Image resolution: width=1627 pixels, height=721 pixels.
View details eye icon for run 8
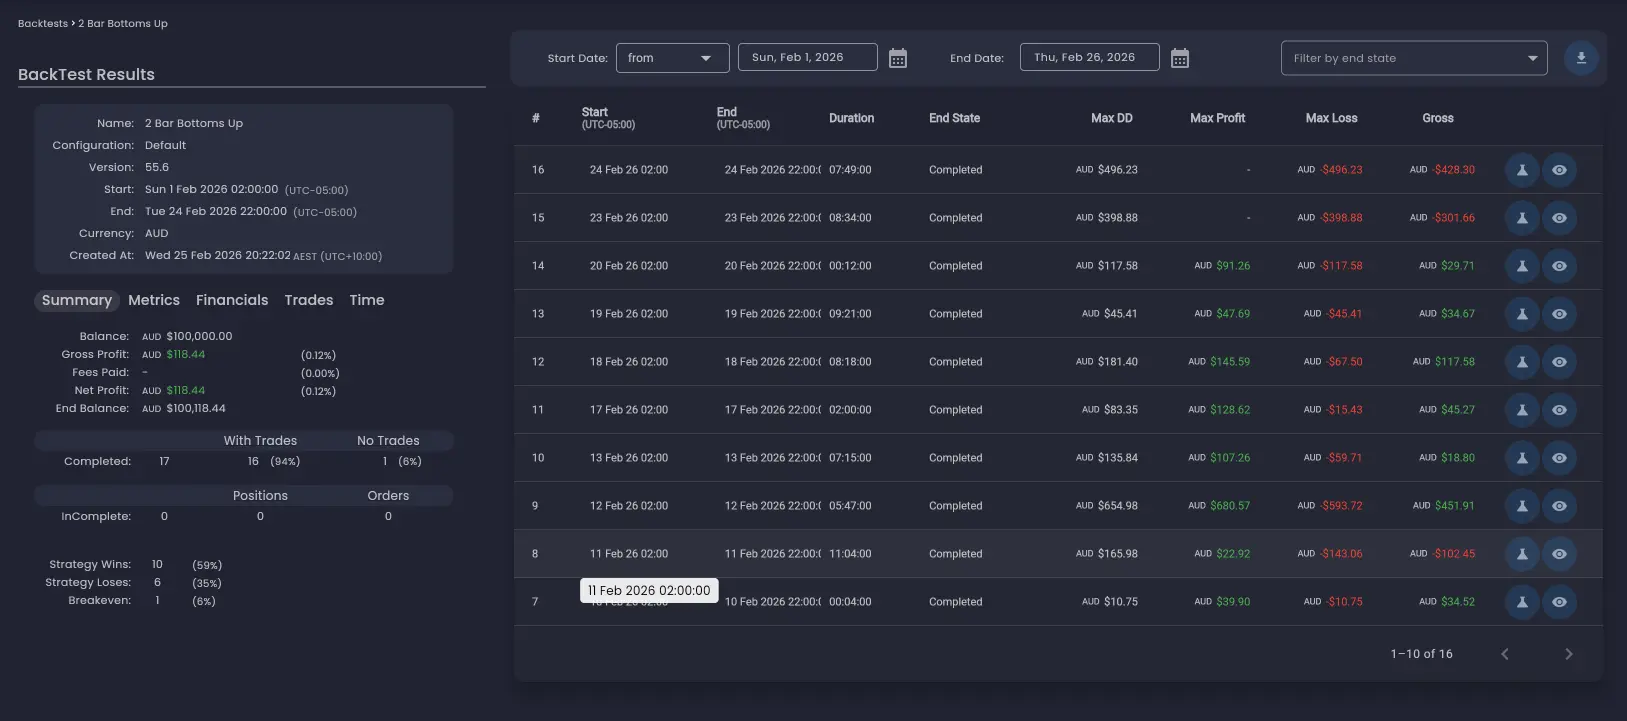pyautogui.click(x=1559, y=554)
